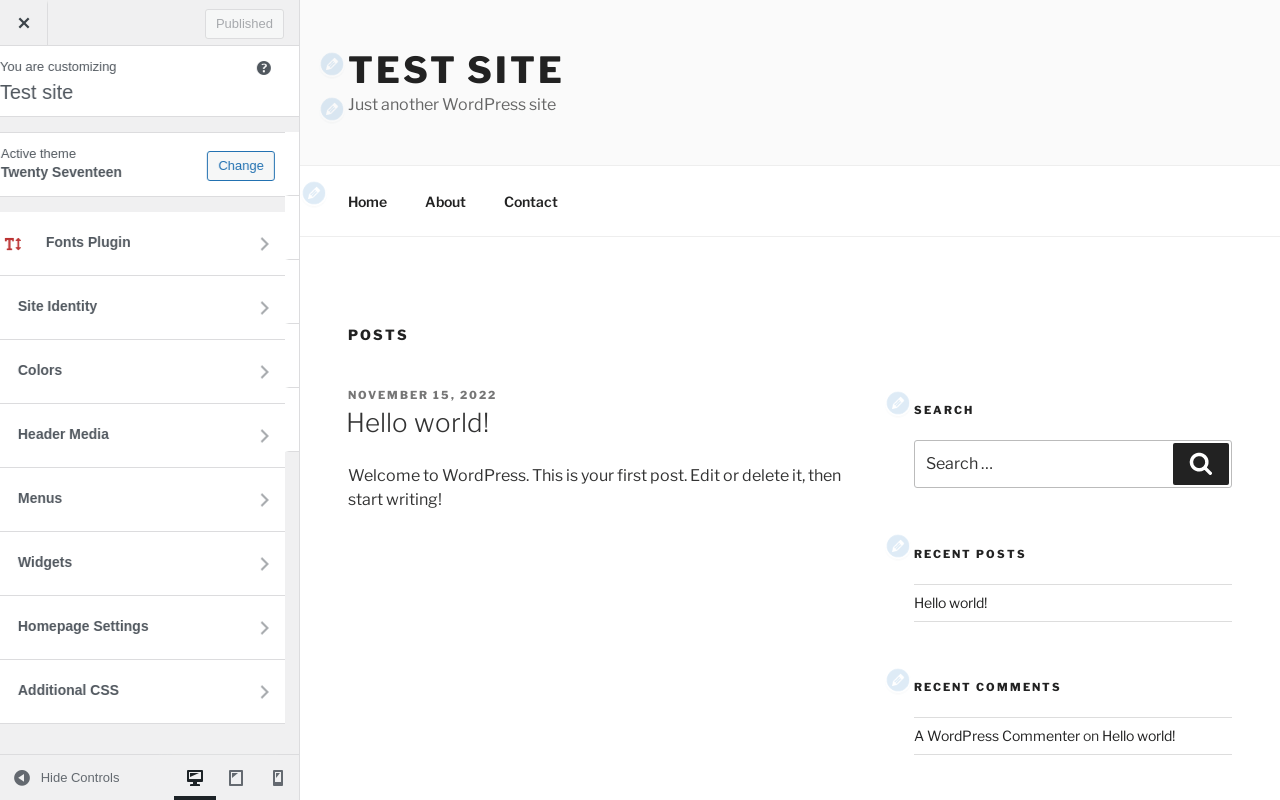This screenshot has width=1280, height=800.
Task: Go to Contact in navigation menu
Action: 530,202
